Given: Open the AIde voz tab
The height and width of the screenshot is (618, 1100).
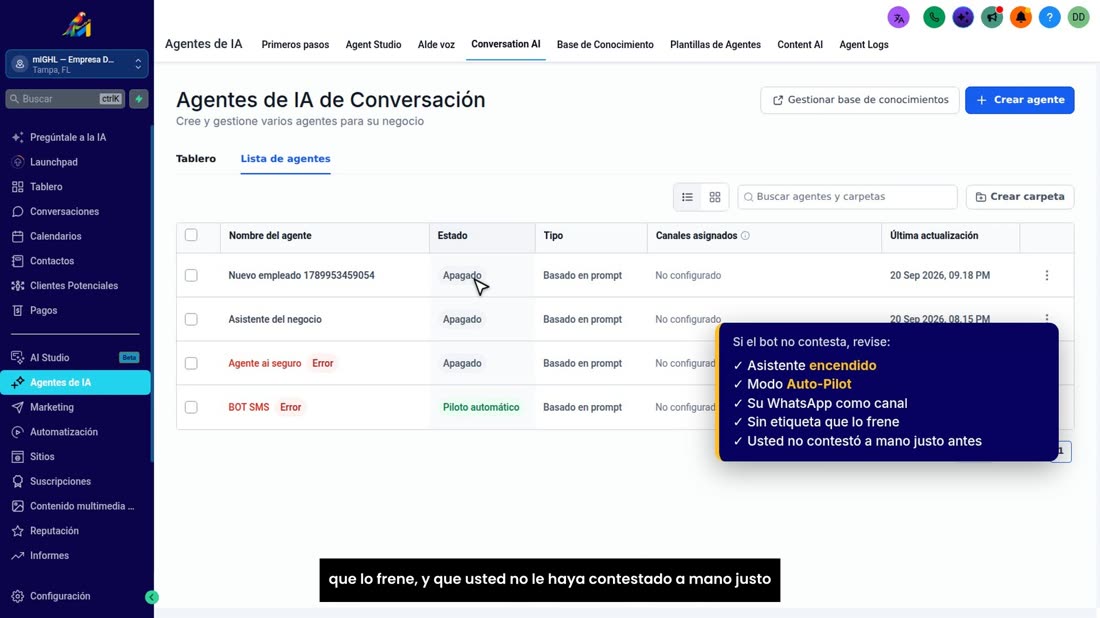Looking at the screenshot, I should point(436,45).
